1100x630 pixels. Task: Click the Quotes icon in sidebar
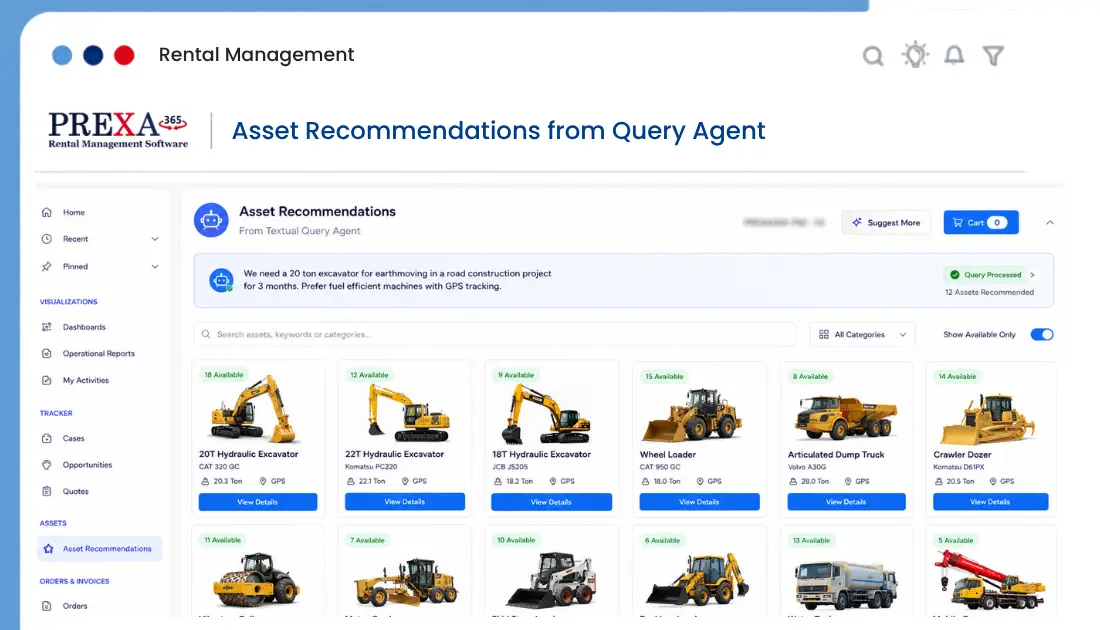(x=46, y=491)
